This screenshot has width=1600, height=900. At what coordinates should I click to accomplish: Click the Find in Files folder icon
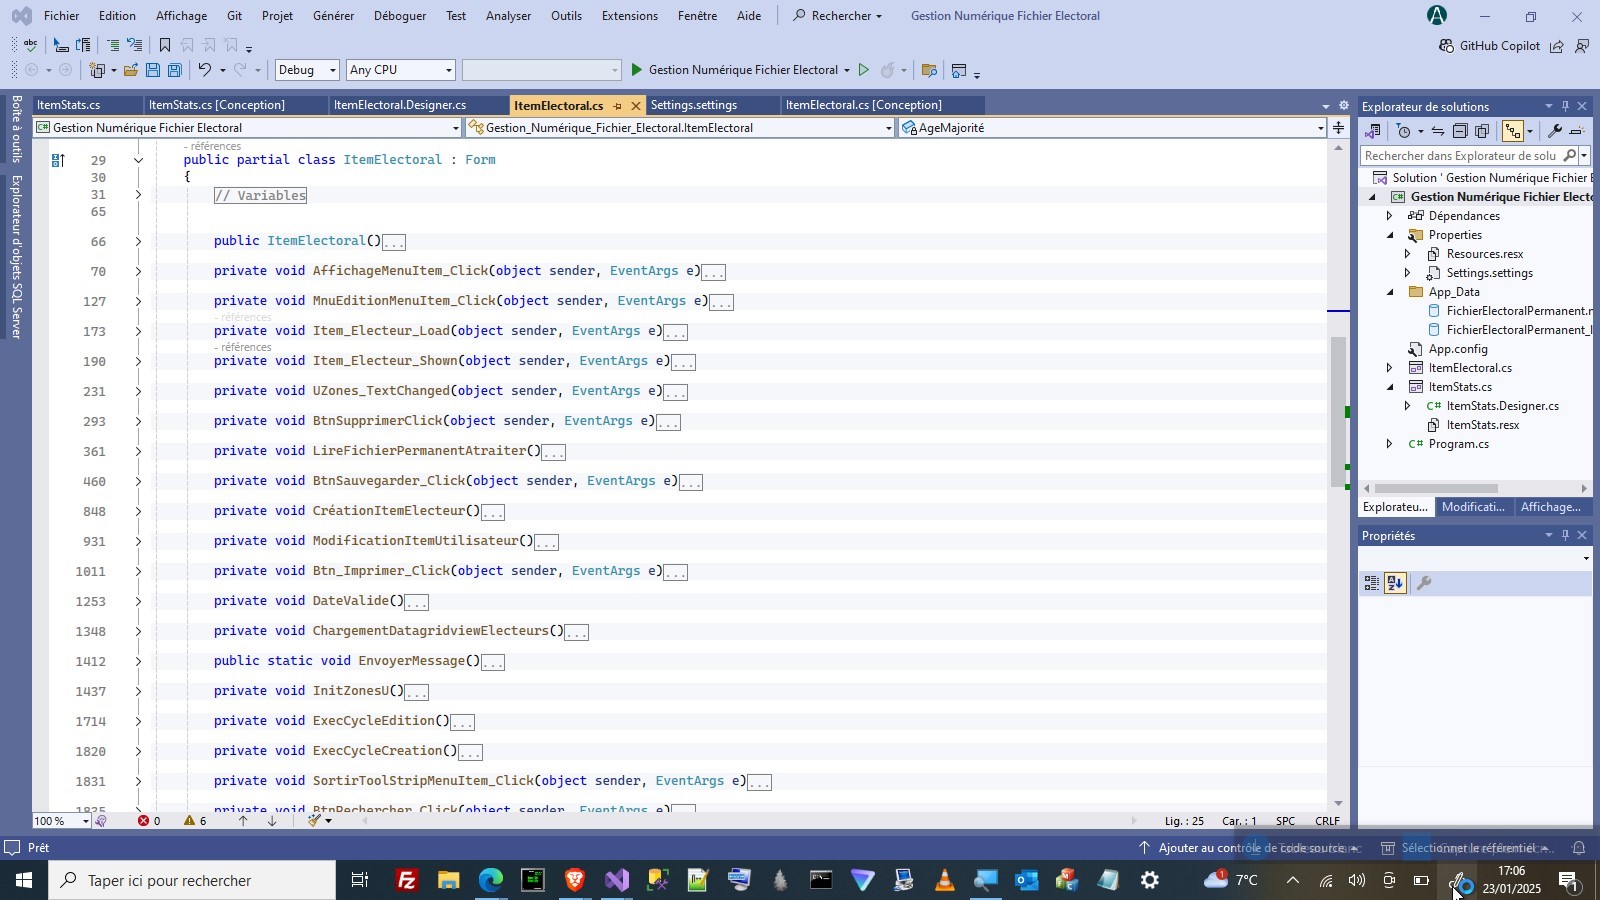[x=929, y=70]
